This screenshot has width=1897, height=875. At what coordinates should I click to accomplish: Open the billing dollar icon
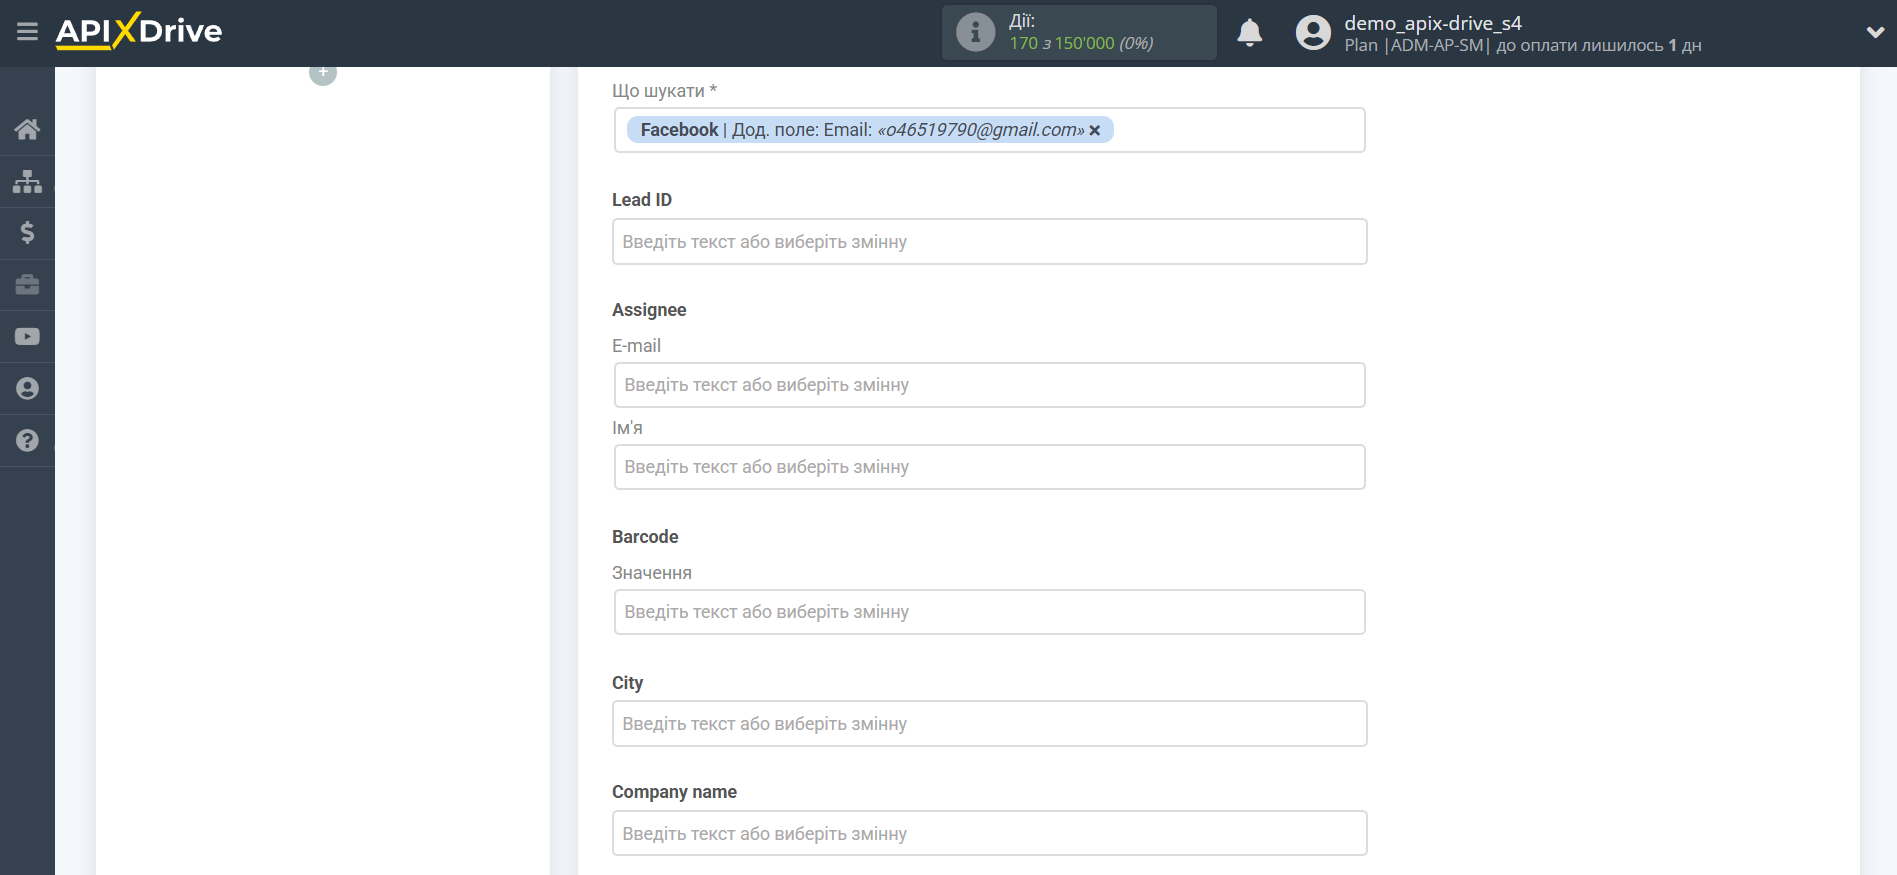[x=27, y=233]
